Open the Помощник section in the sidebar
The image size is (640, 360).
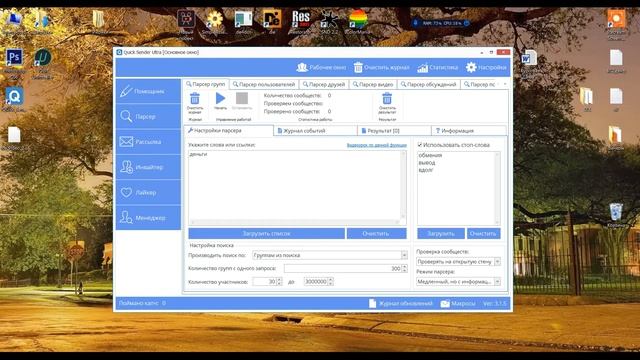tap(148, 91)
